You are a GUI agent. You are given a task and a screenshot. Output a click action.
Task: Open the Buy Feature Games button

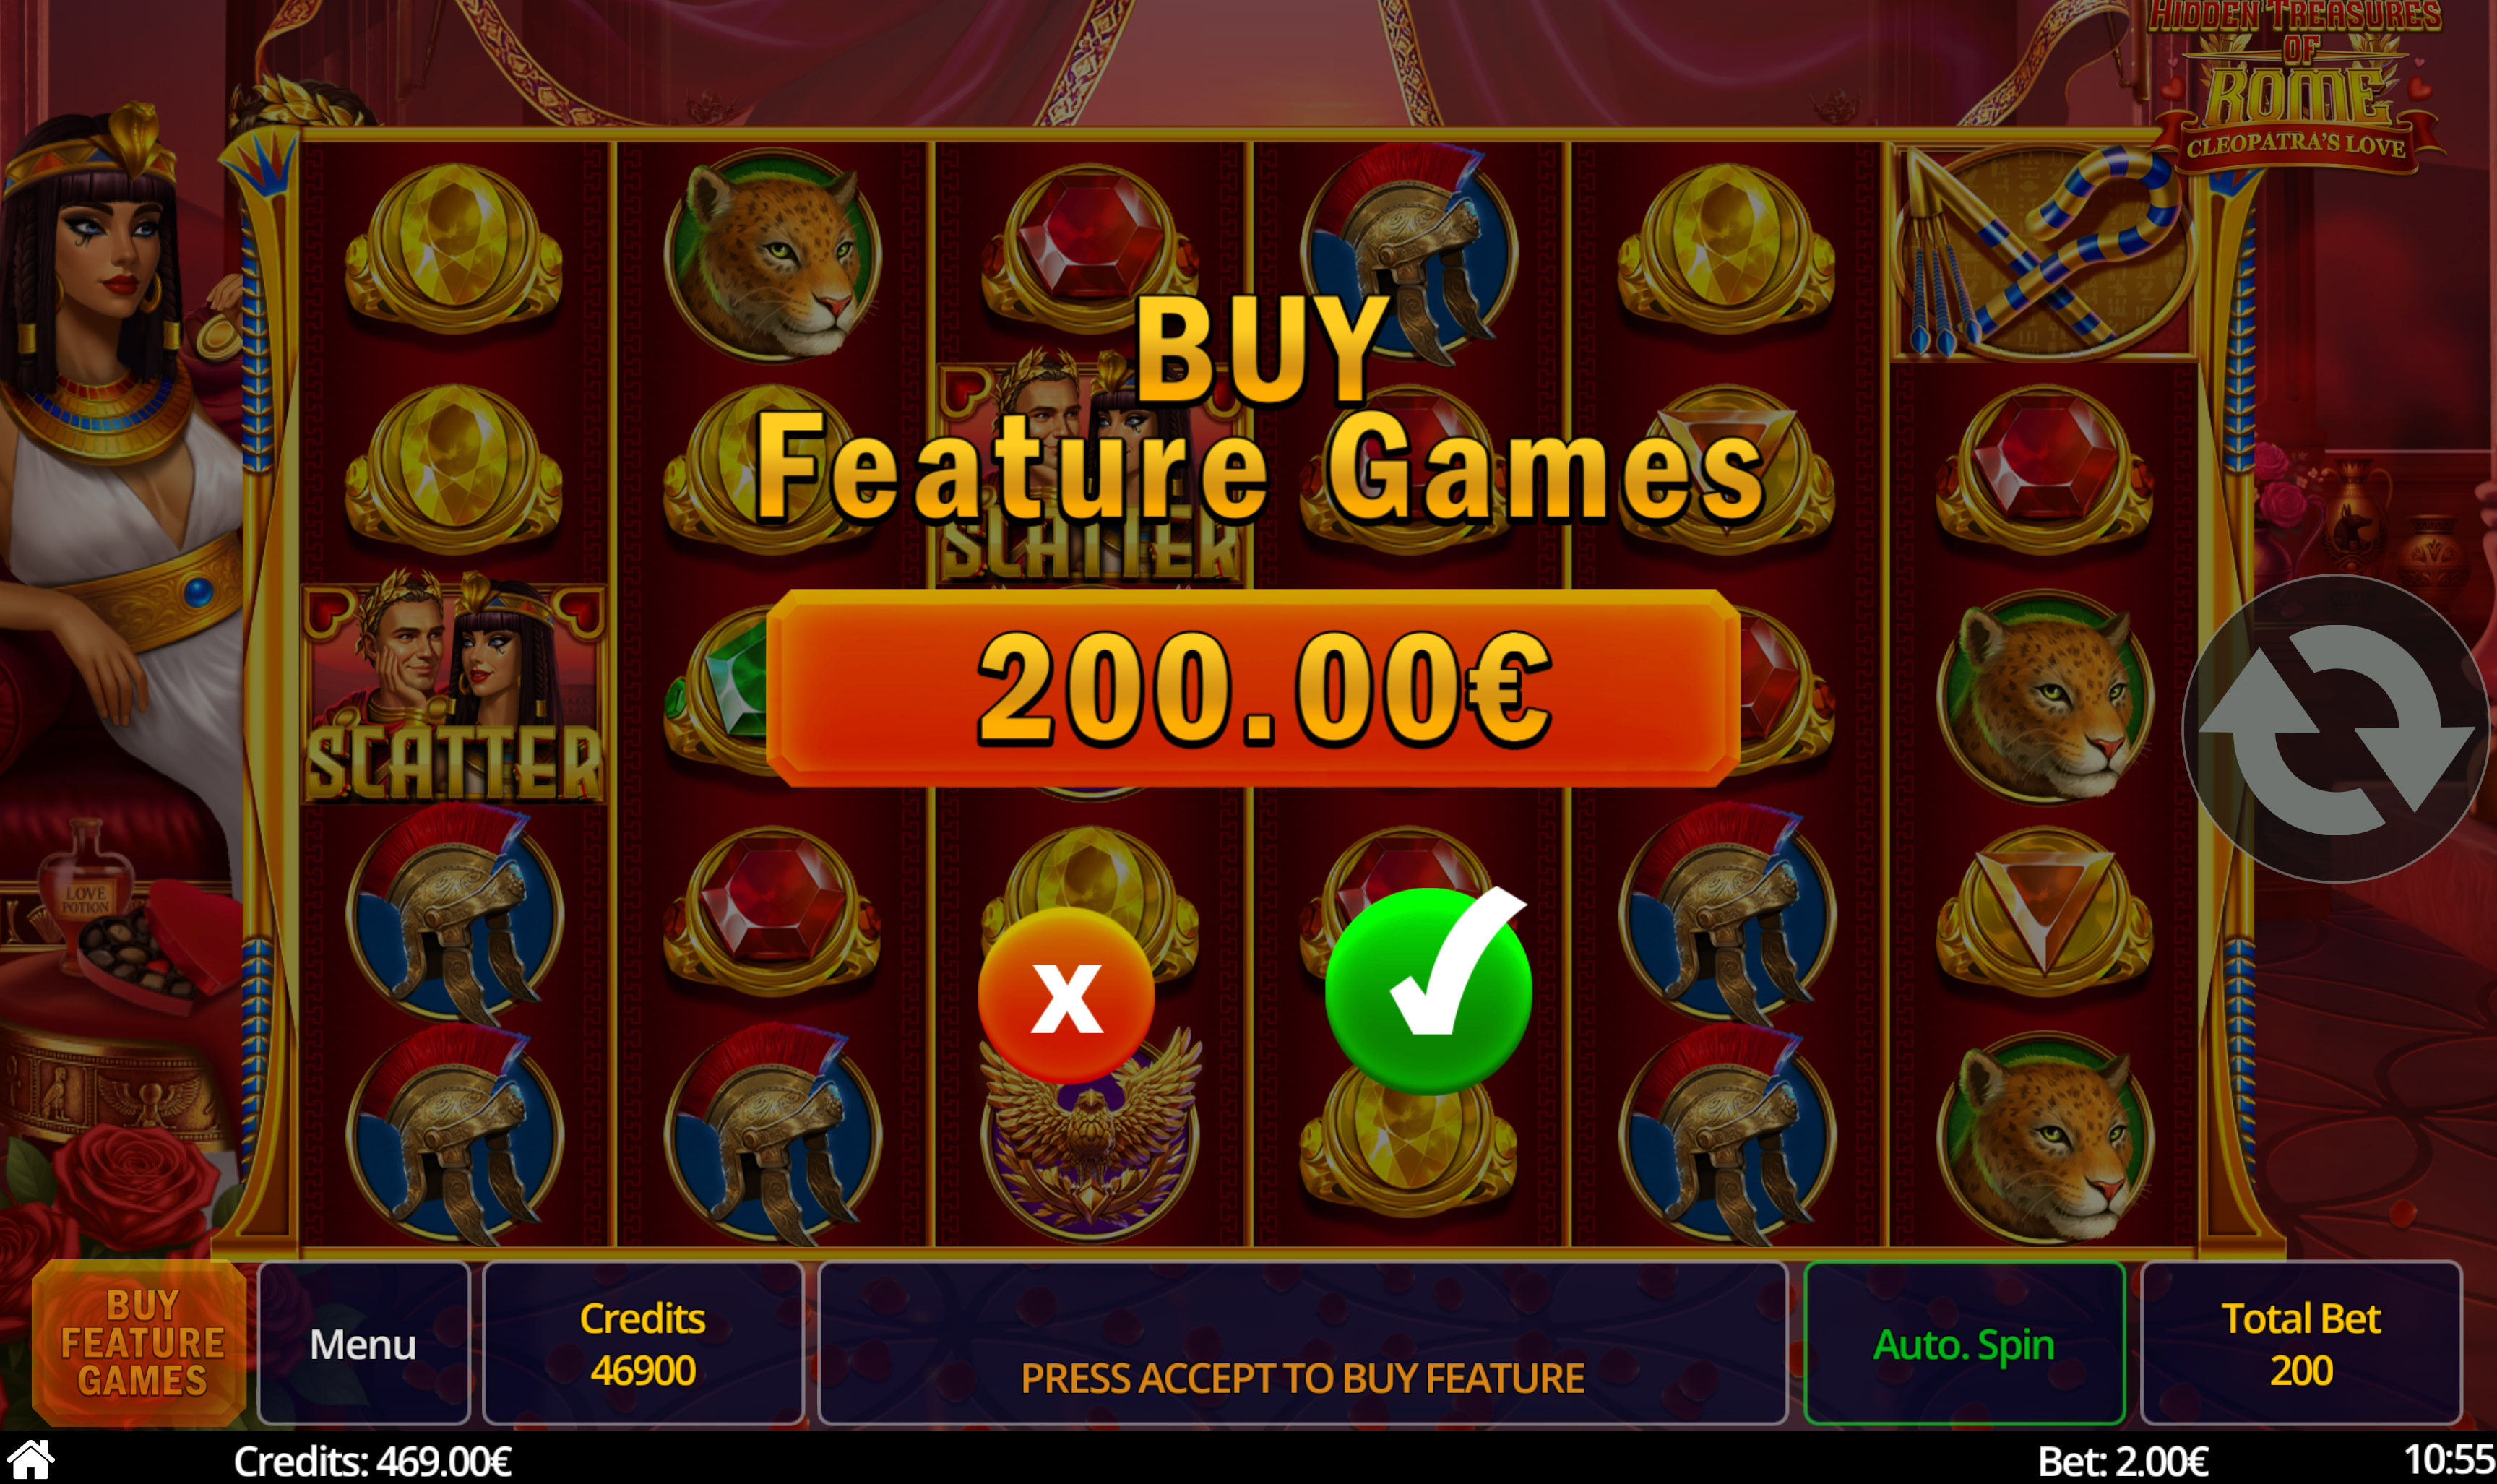[x=140, y=1342]
